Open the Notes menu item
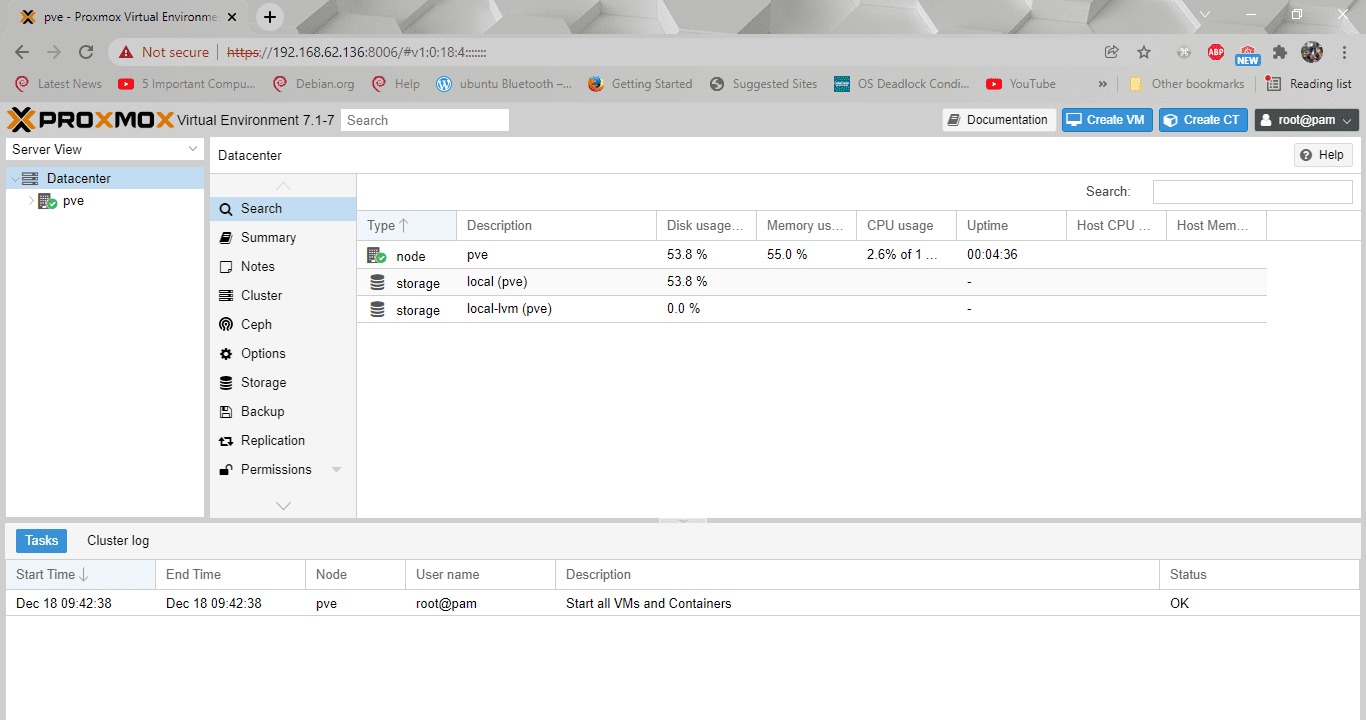Screen dimensions: 1366x720 pyautogui.click(x=283, y=266)
